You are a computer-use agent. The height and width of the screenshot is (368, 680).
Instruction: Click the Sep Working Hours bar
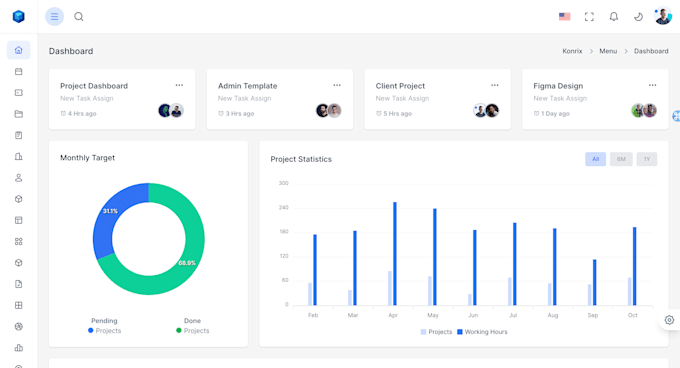(x=595, y=282)
